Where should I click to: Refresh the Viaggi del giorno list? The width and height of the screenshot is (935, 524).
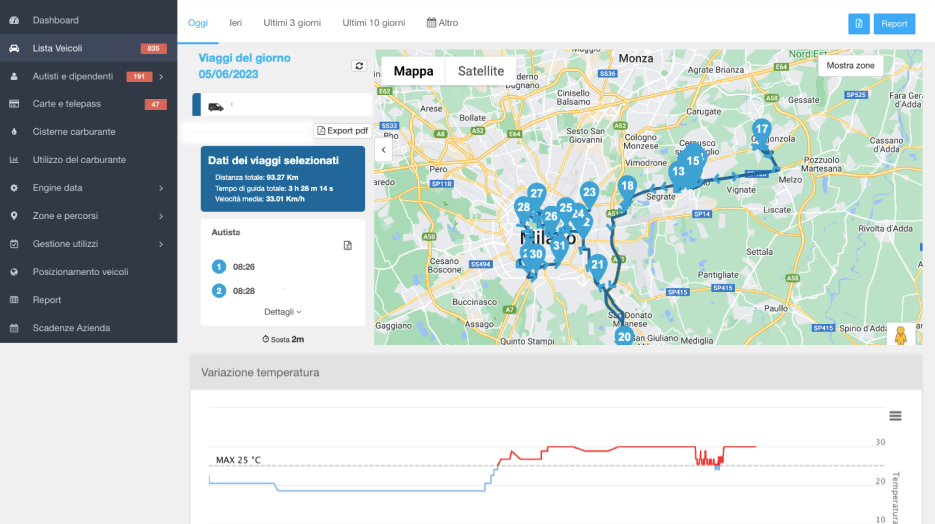pyautogui.click(x=359, y=66)
